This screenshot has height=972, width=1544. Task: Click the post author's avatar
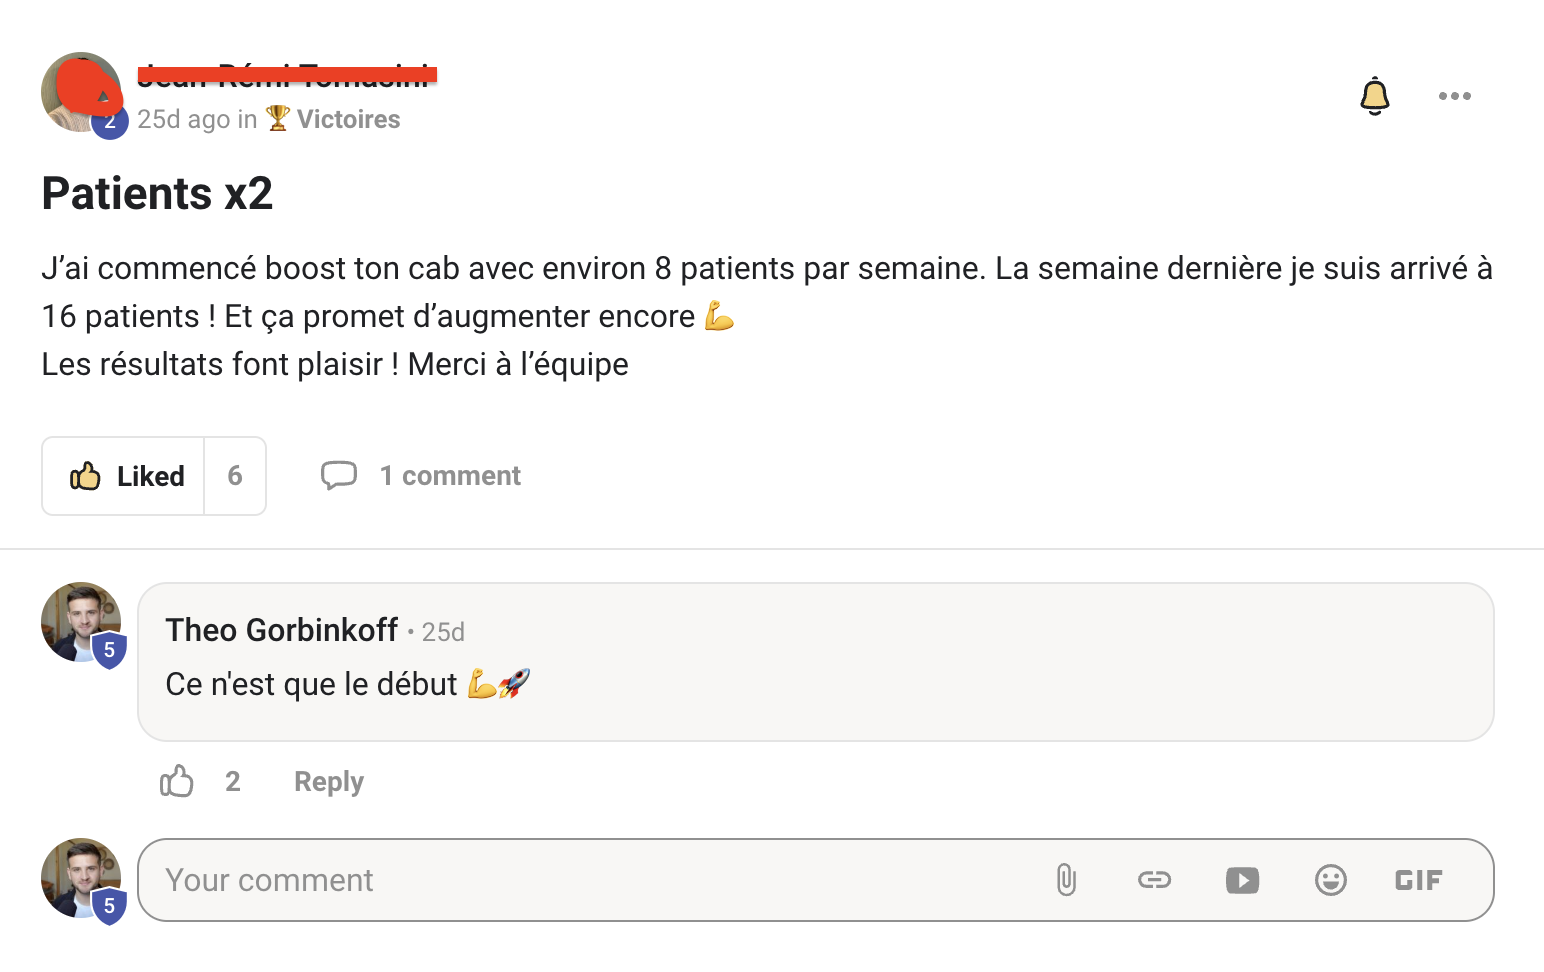pyautogui.click(x=80, y=92)
